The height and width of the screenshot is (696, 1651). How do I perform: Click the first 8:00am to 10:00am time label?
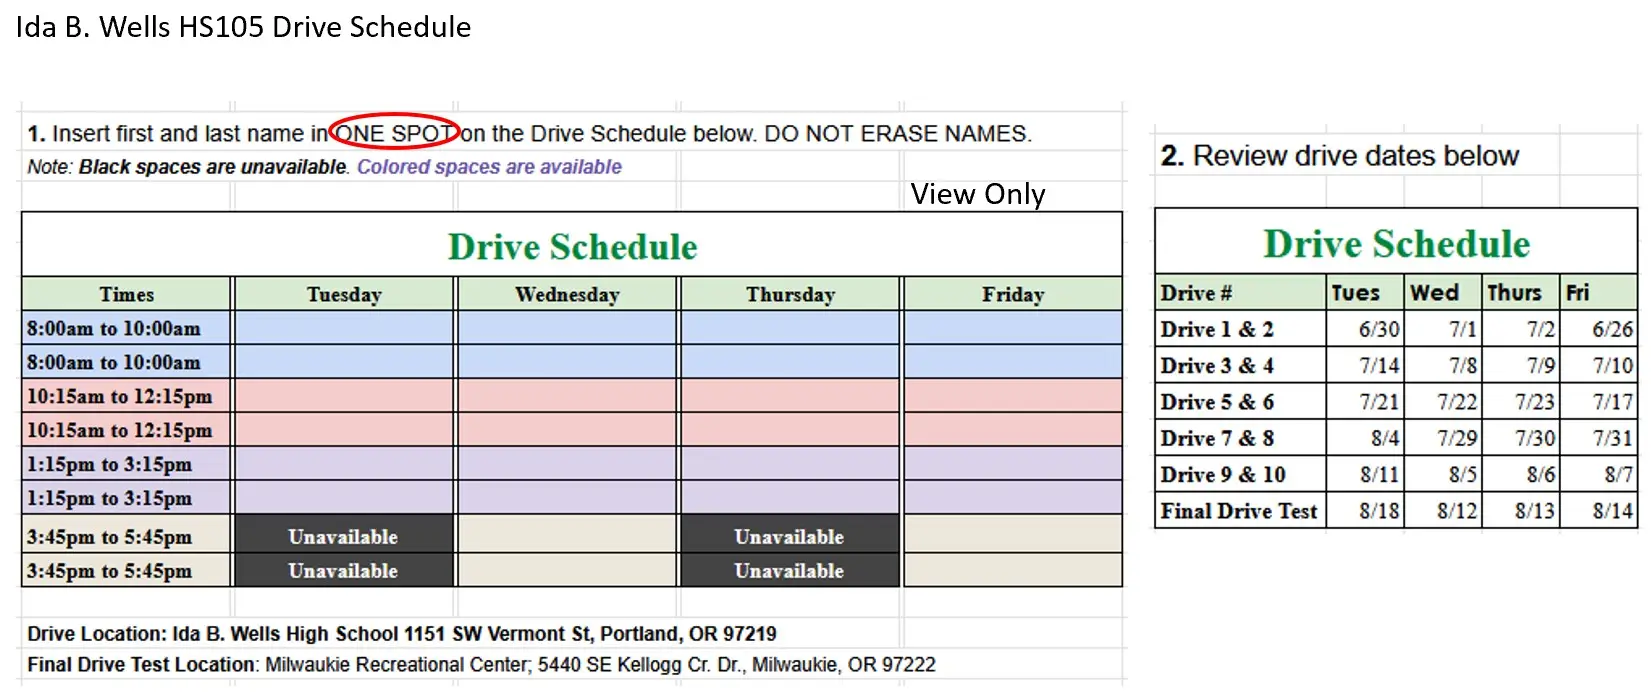click(x=113, y=328)
